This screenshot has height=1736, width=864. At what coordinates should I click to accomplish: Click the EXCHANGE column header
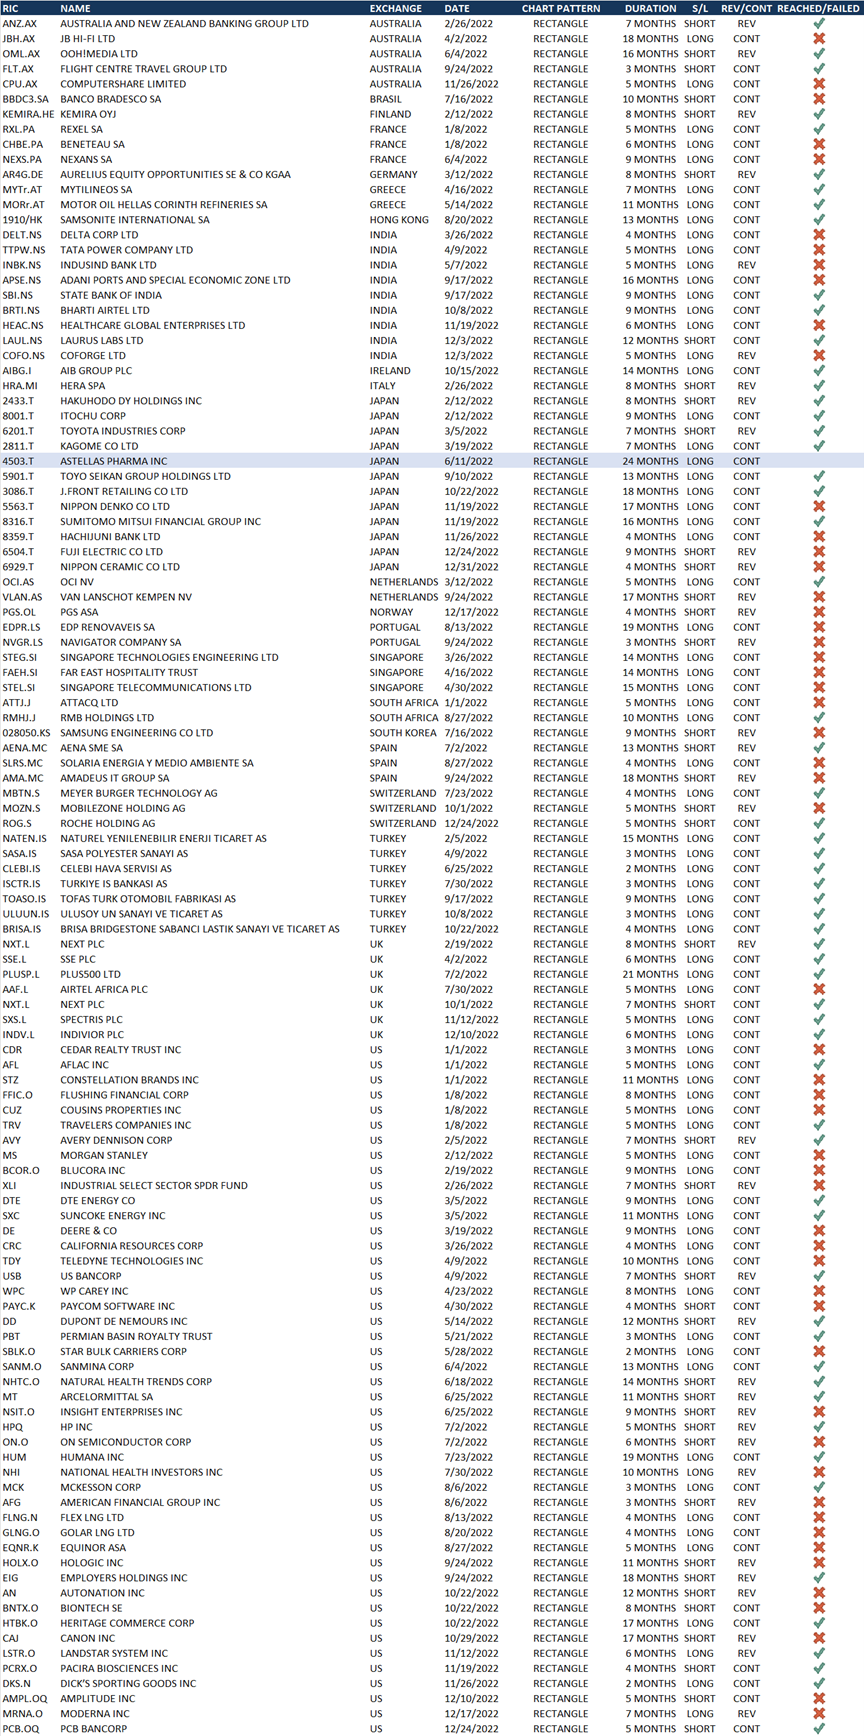395,8
